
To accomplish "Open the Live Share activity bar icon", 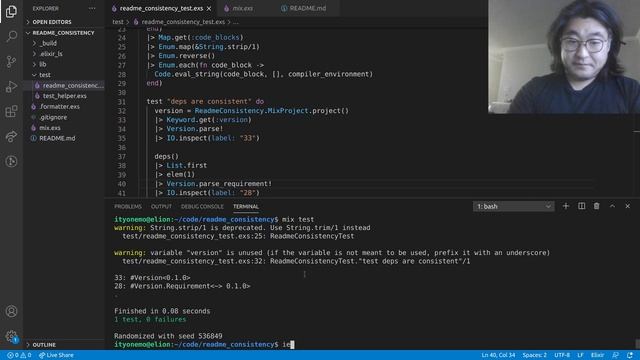I will coord(11,136).
